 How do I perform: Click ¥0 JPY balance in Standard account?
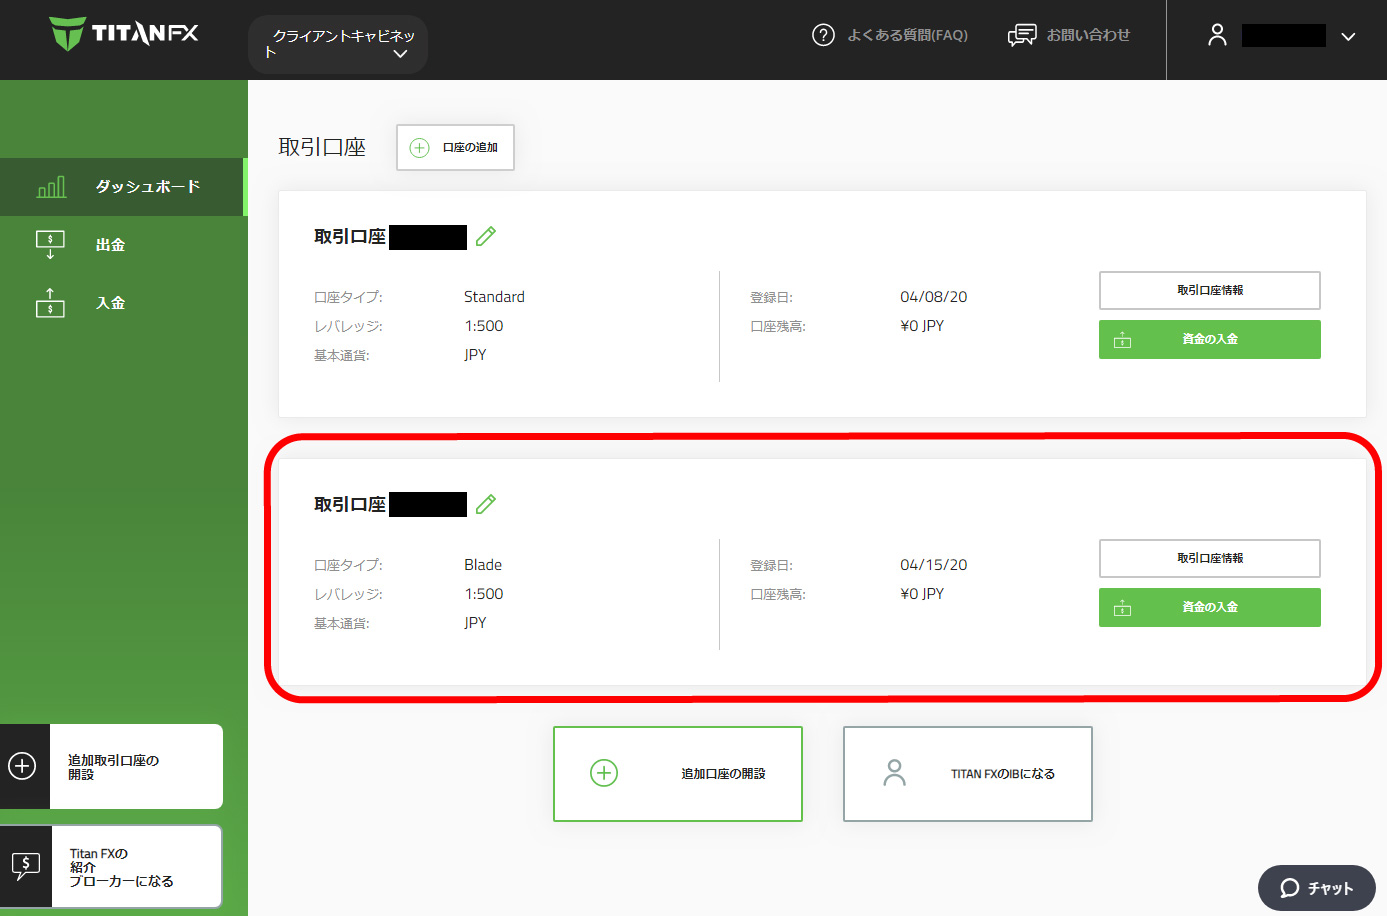pyautogui.click(x=922, y=326)
